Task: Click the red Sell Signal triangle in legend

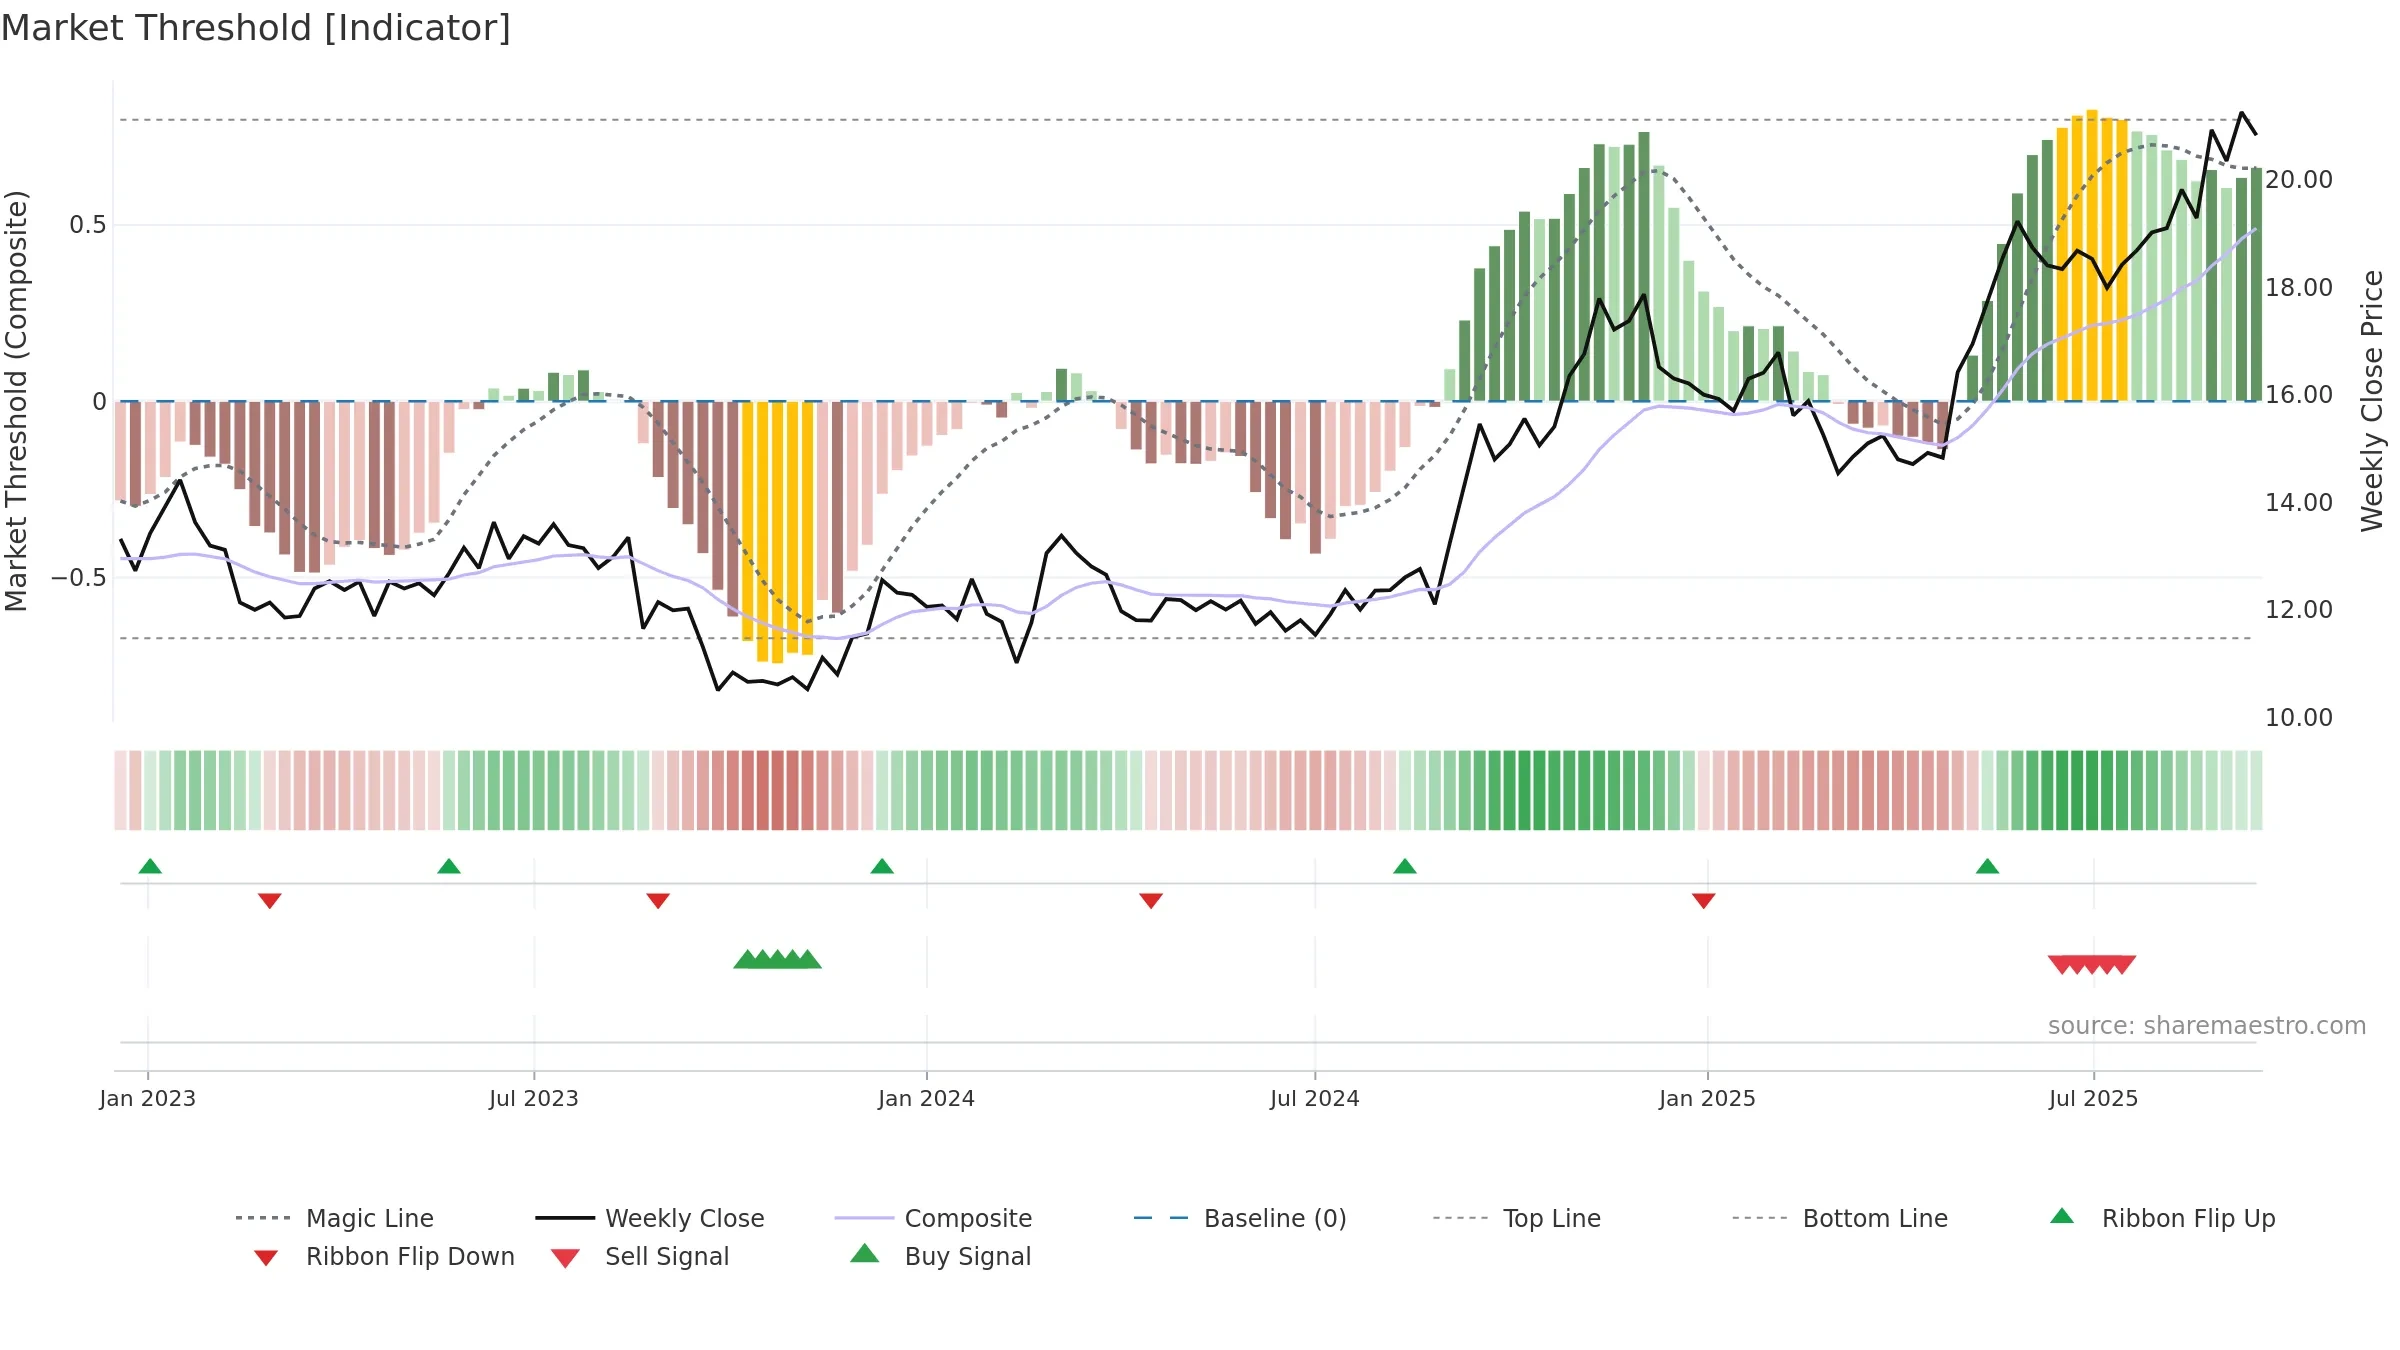Action: (565, 1258)
